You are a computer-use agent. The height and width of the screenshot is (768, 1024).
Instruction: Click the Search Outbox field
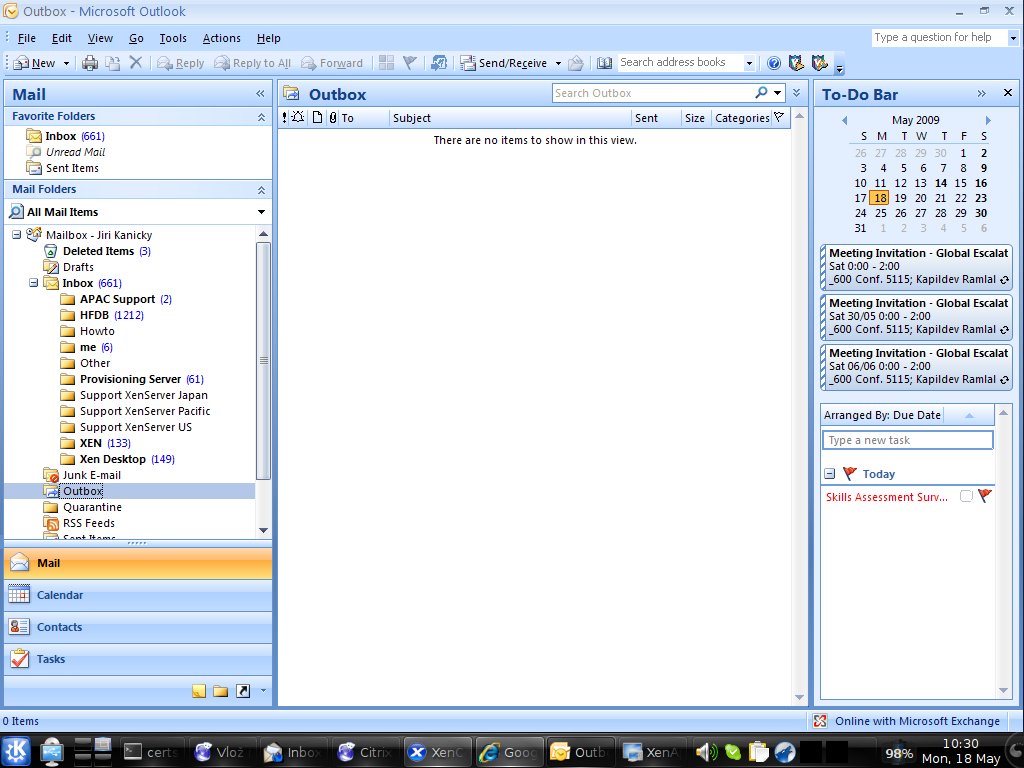pyautogui.click(x=652, y=93)
